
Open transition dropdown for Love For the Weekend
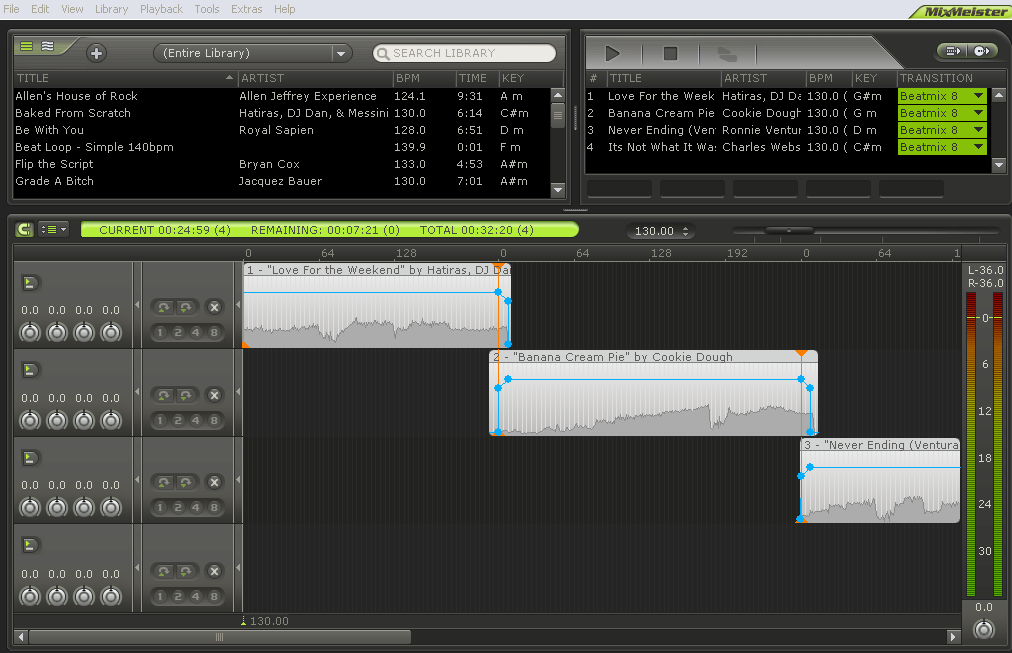(978, 96)
